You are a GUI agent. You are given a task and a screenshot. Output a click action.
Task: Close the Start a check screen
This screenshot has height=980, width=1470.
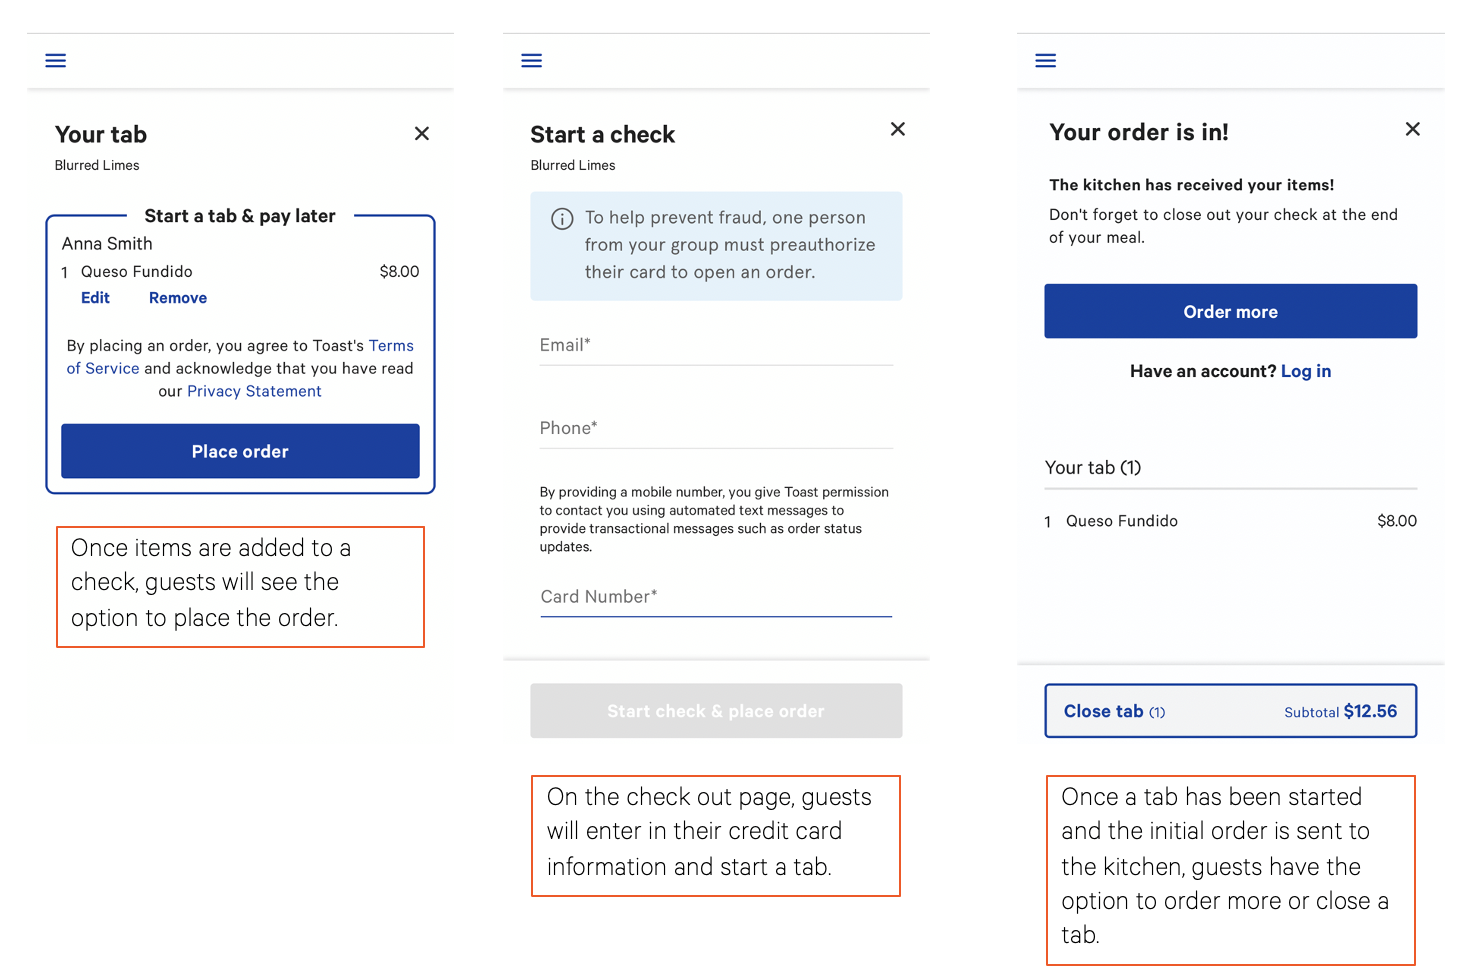click(x=897, y=129)
